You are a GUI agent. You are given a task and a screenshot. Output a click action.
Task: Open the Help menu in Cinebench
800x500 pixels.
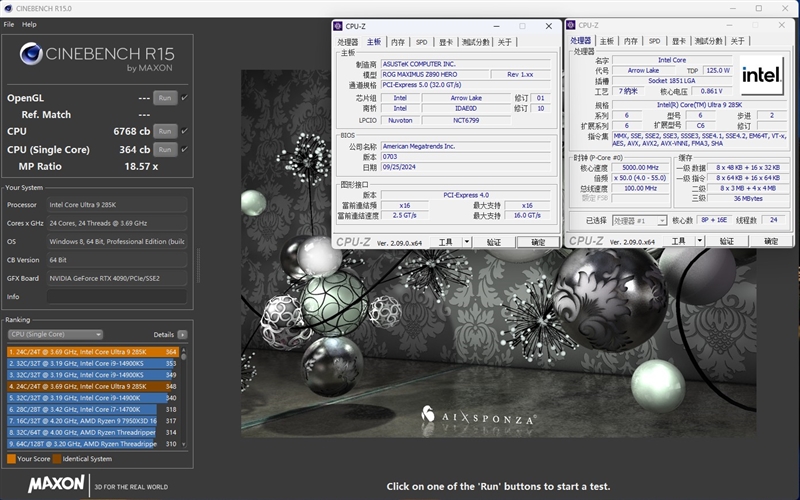29,24
